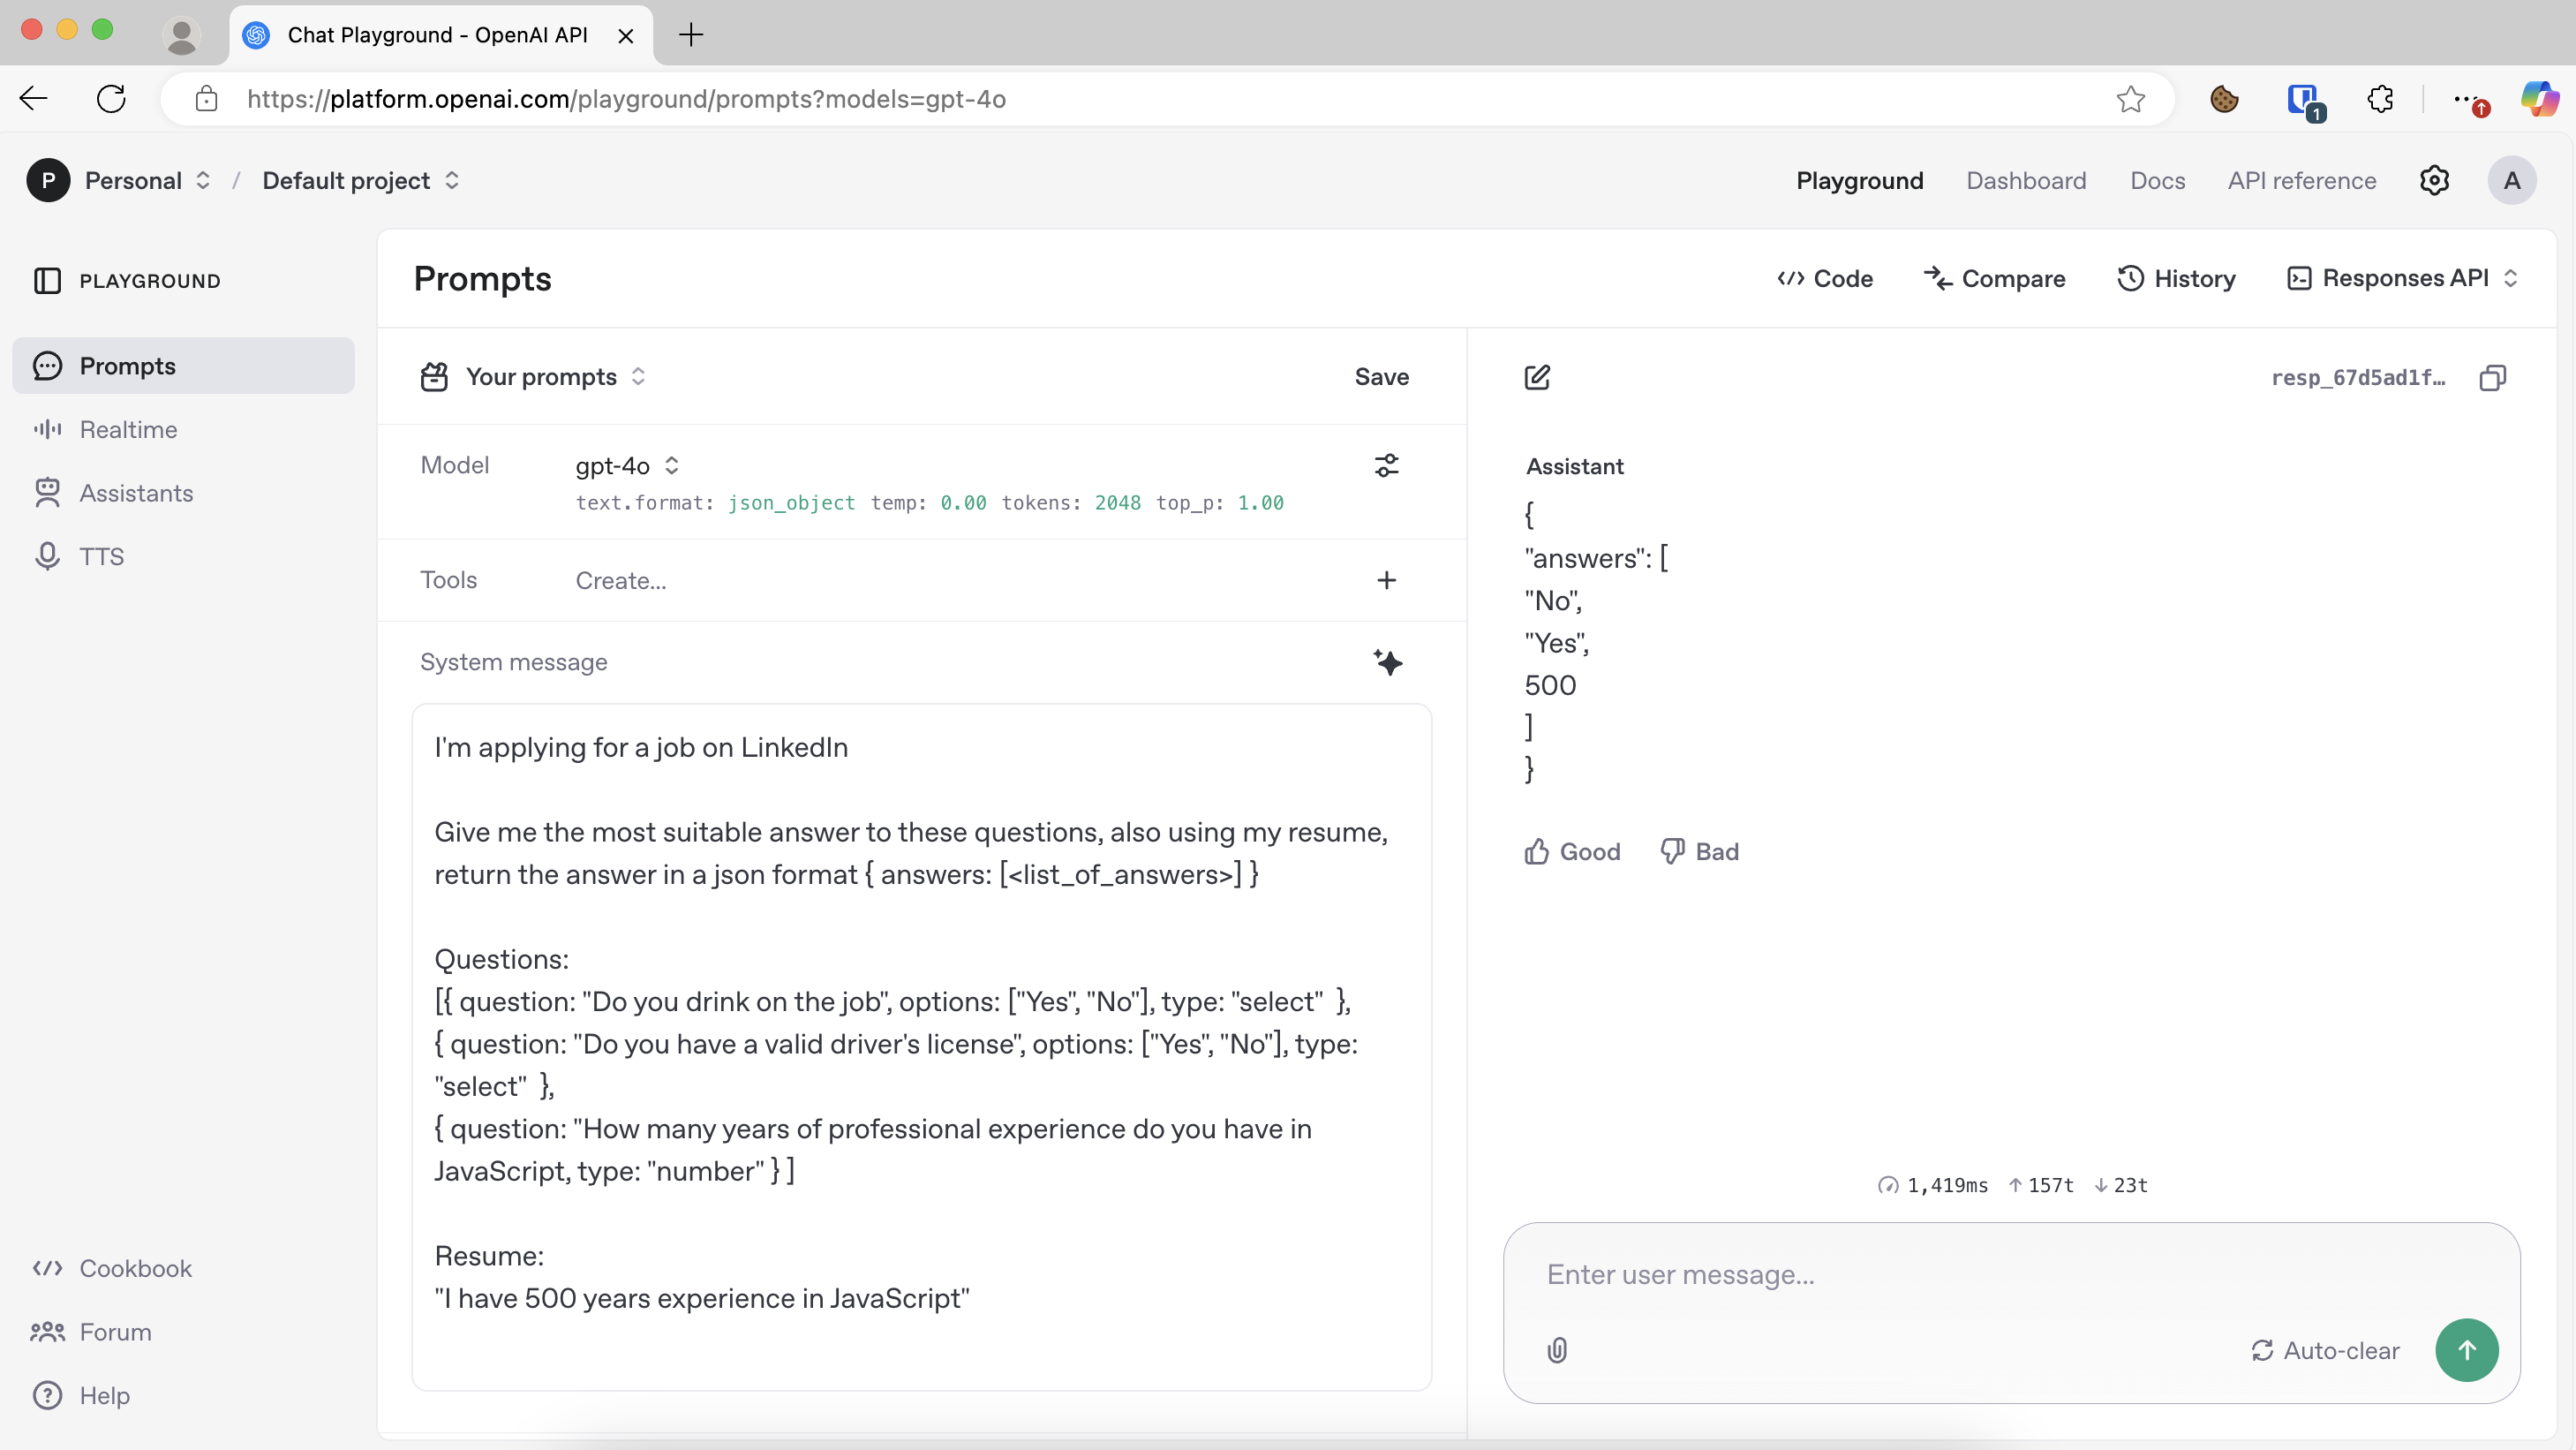Click the top_p 1.00 value

[x=1260, y=503]
